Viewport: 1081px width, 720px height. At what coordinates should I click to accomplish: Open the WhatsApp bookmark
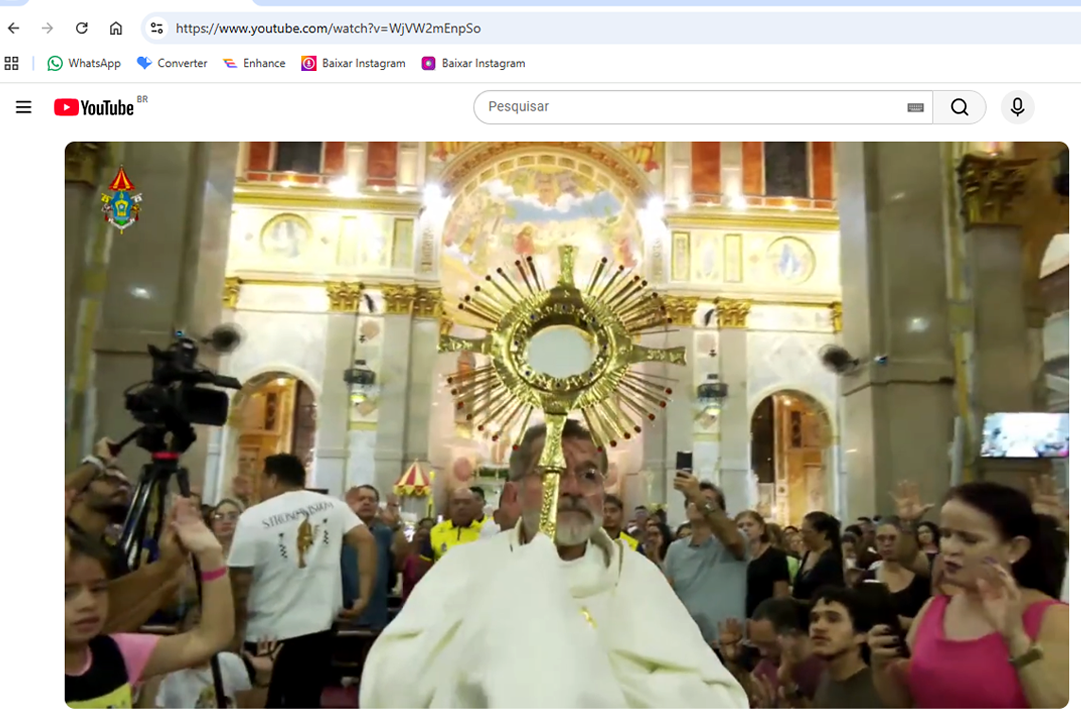pyautogui.click(x=84, y=63)
